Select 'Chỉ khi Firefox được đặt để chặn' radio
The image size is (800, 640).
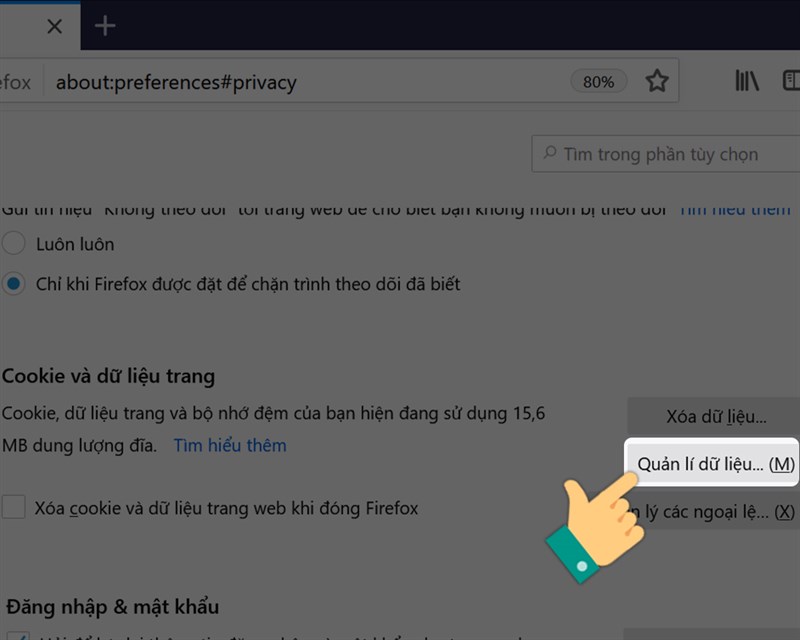point(14,283)
